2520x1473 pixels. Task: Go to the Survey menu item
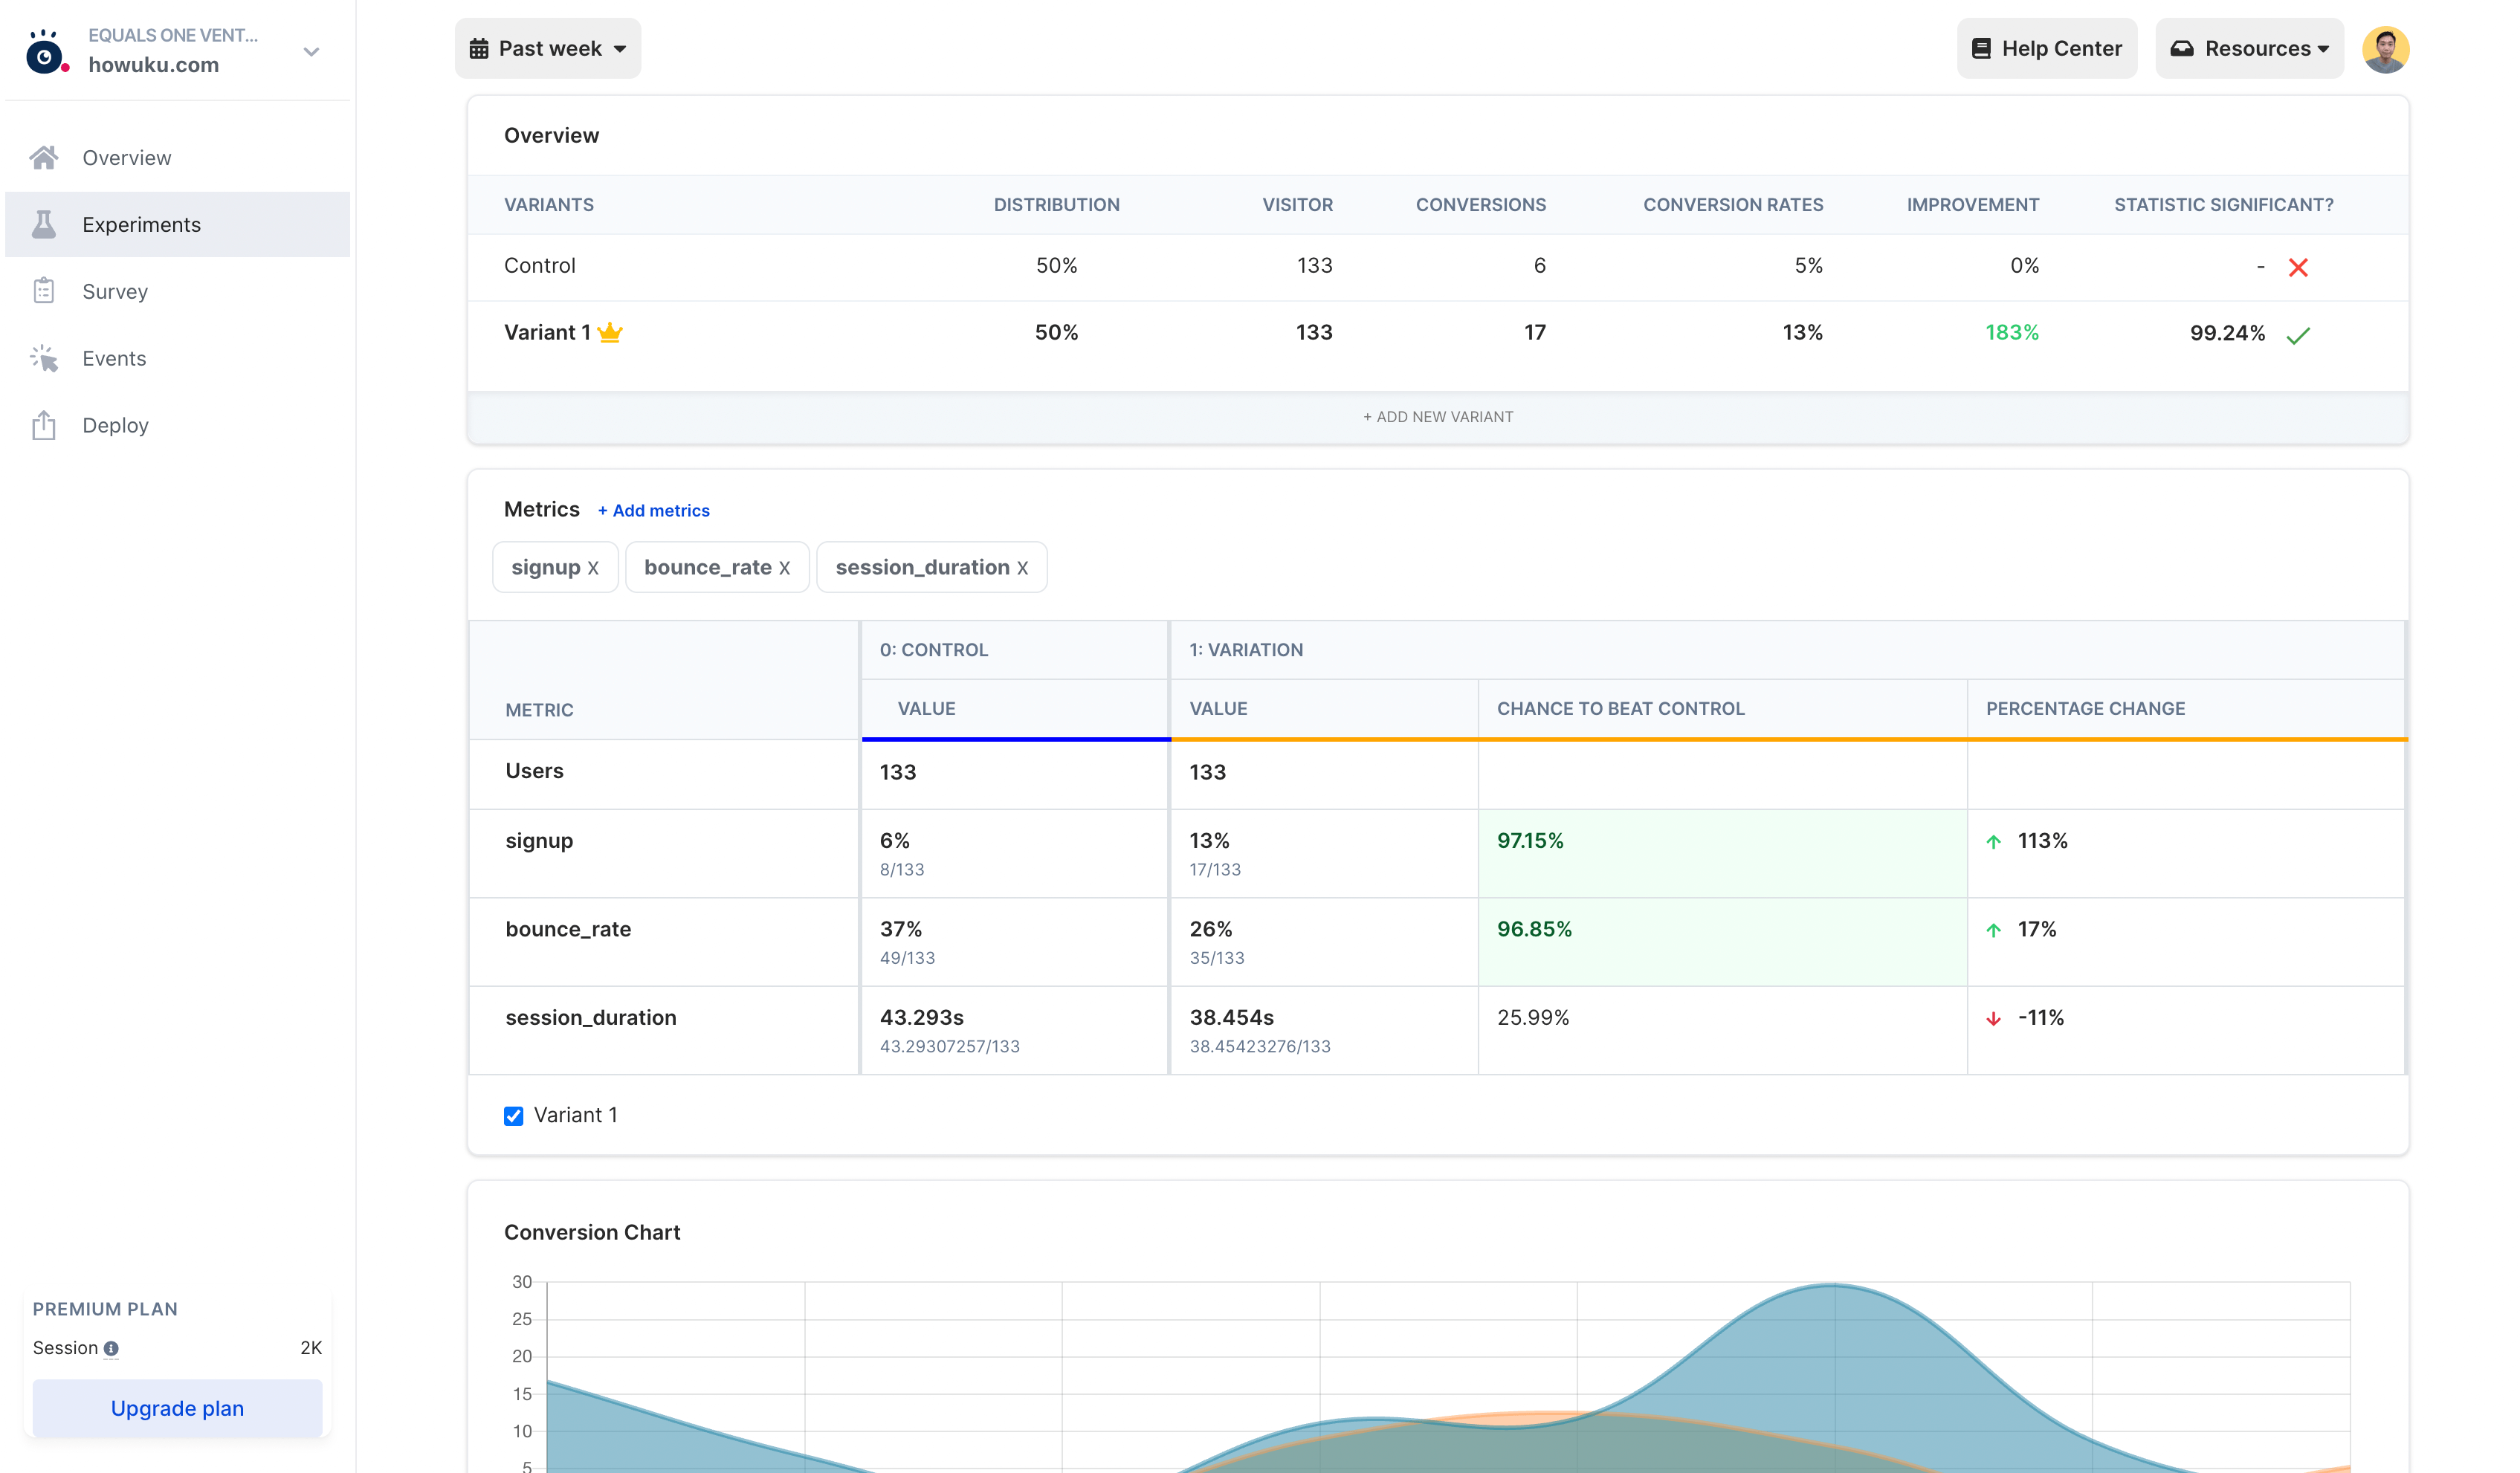click(x=115, y=291)
